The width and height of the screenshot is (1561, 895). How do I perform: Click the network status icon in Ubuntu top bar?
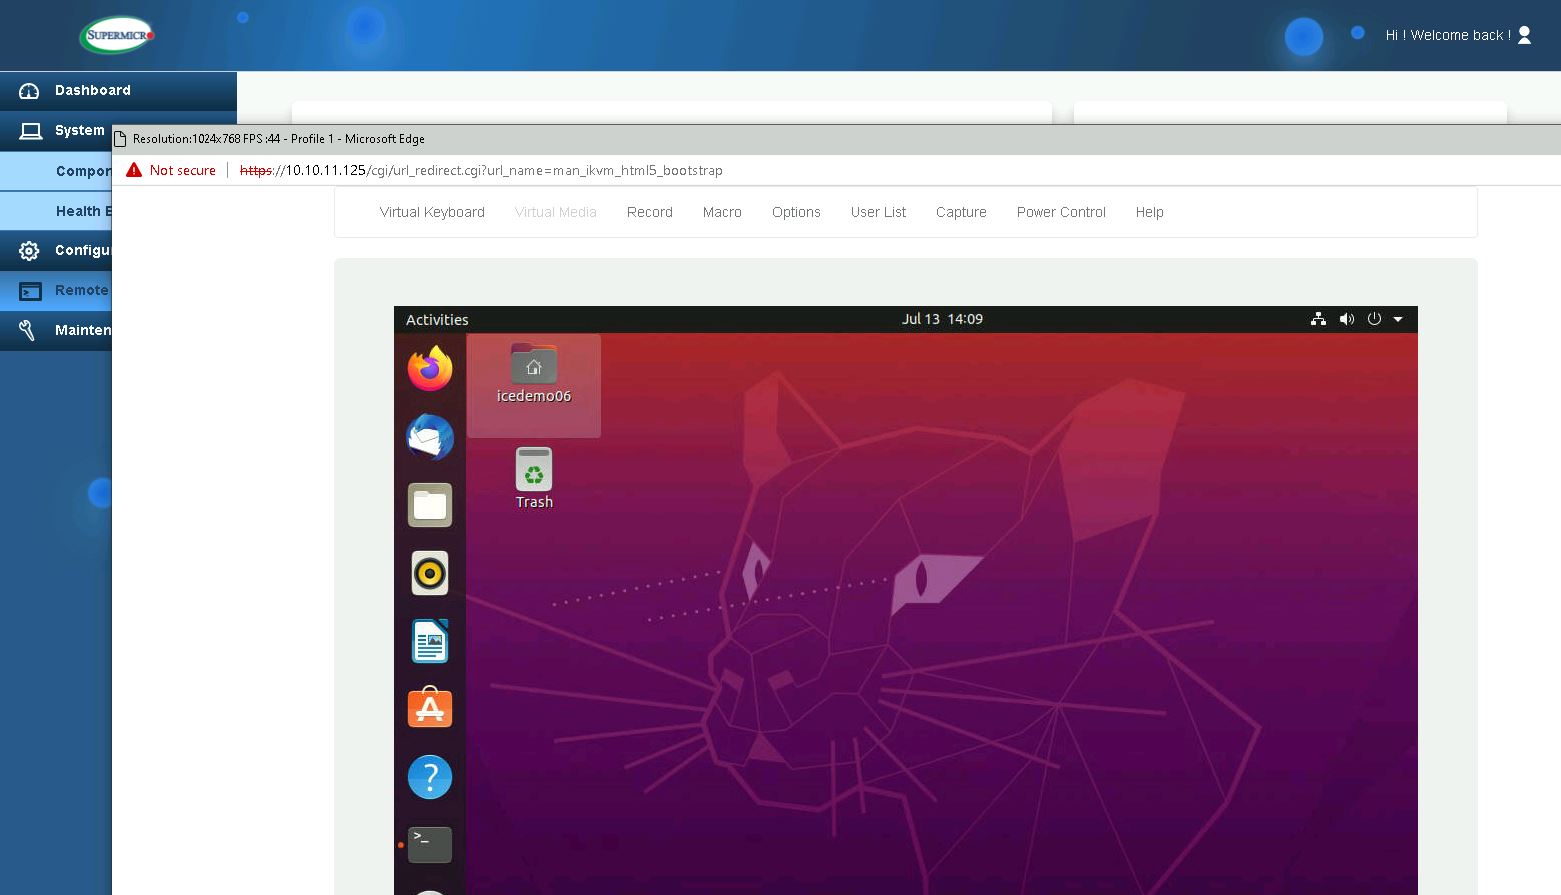(x=1318, y=319)
